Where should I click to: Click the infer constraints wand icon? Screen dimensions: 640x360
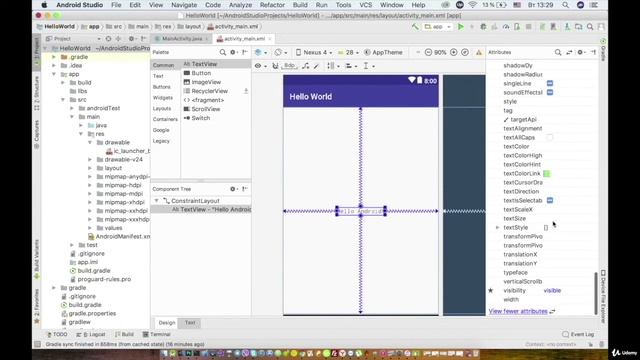[x=316, y=66]
